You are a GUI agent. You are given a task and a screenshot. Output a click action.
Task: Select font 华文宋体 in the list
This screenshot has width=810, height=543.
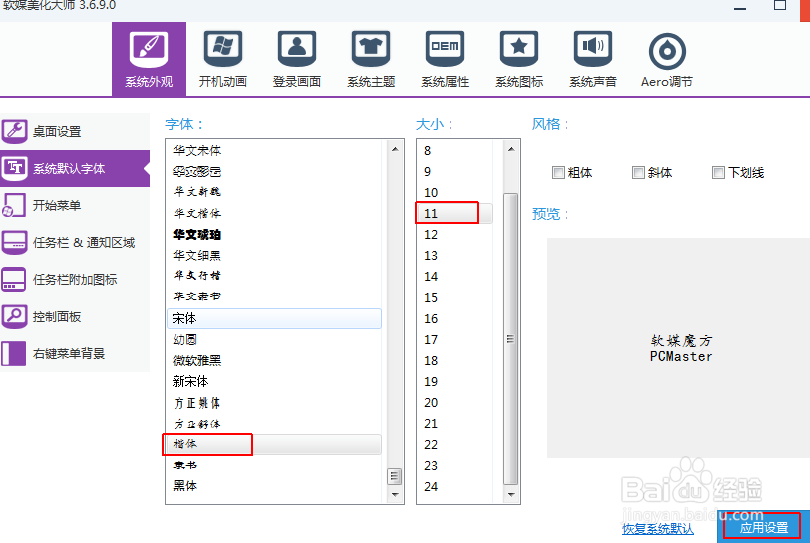(274, 150)
